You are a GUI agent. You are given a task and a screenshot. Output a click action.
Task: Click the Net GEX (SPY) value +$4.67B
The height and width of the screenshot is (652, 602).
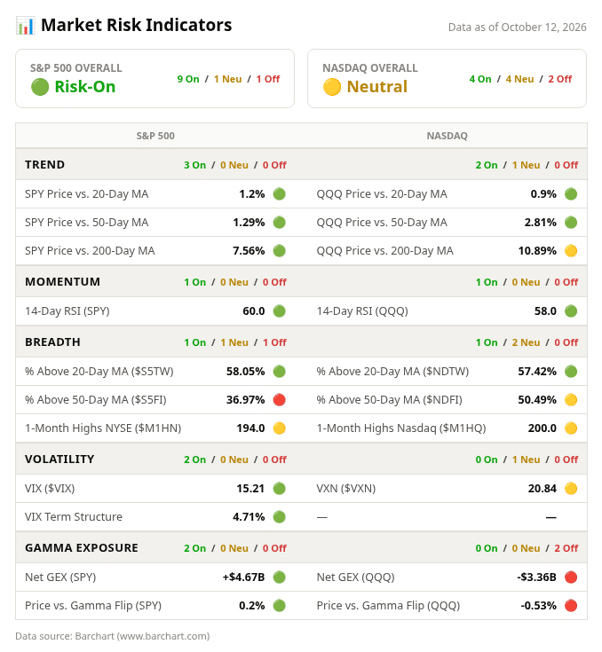tap(244, 577)
